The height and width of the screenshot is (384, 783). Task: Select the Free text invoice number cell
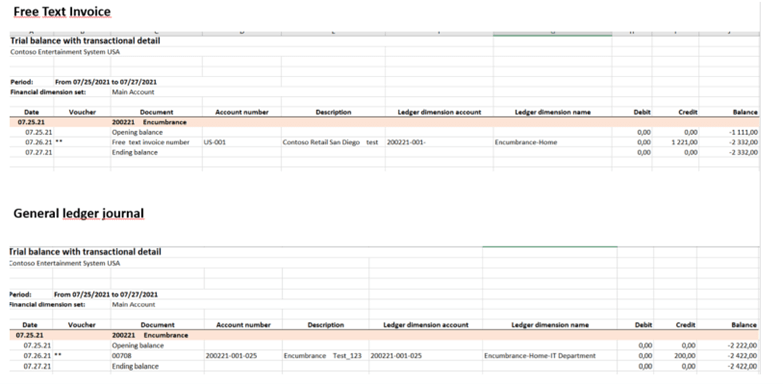[x=151, y=142]
